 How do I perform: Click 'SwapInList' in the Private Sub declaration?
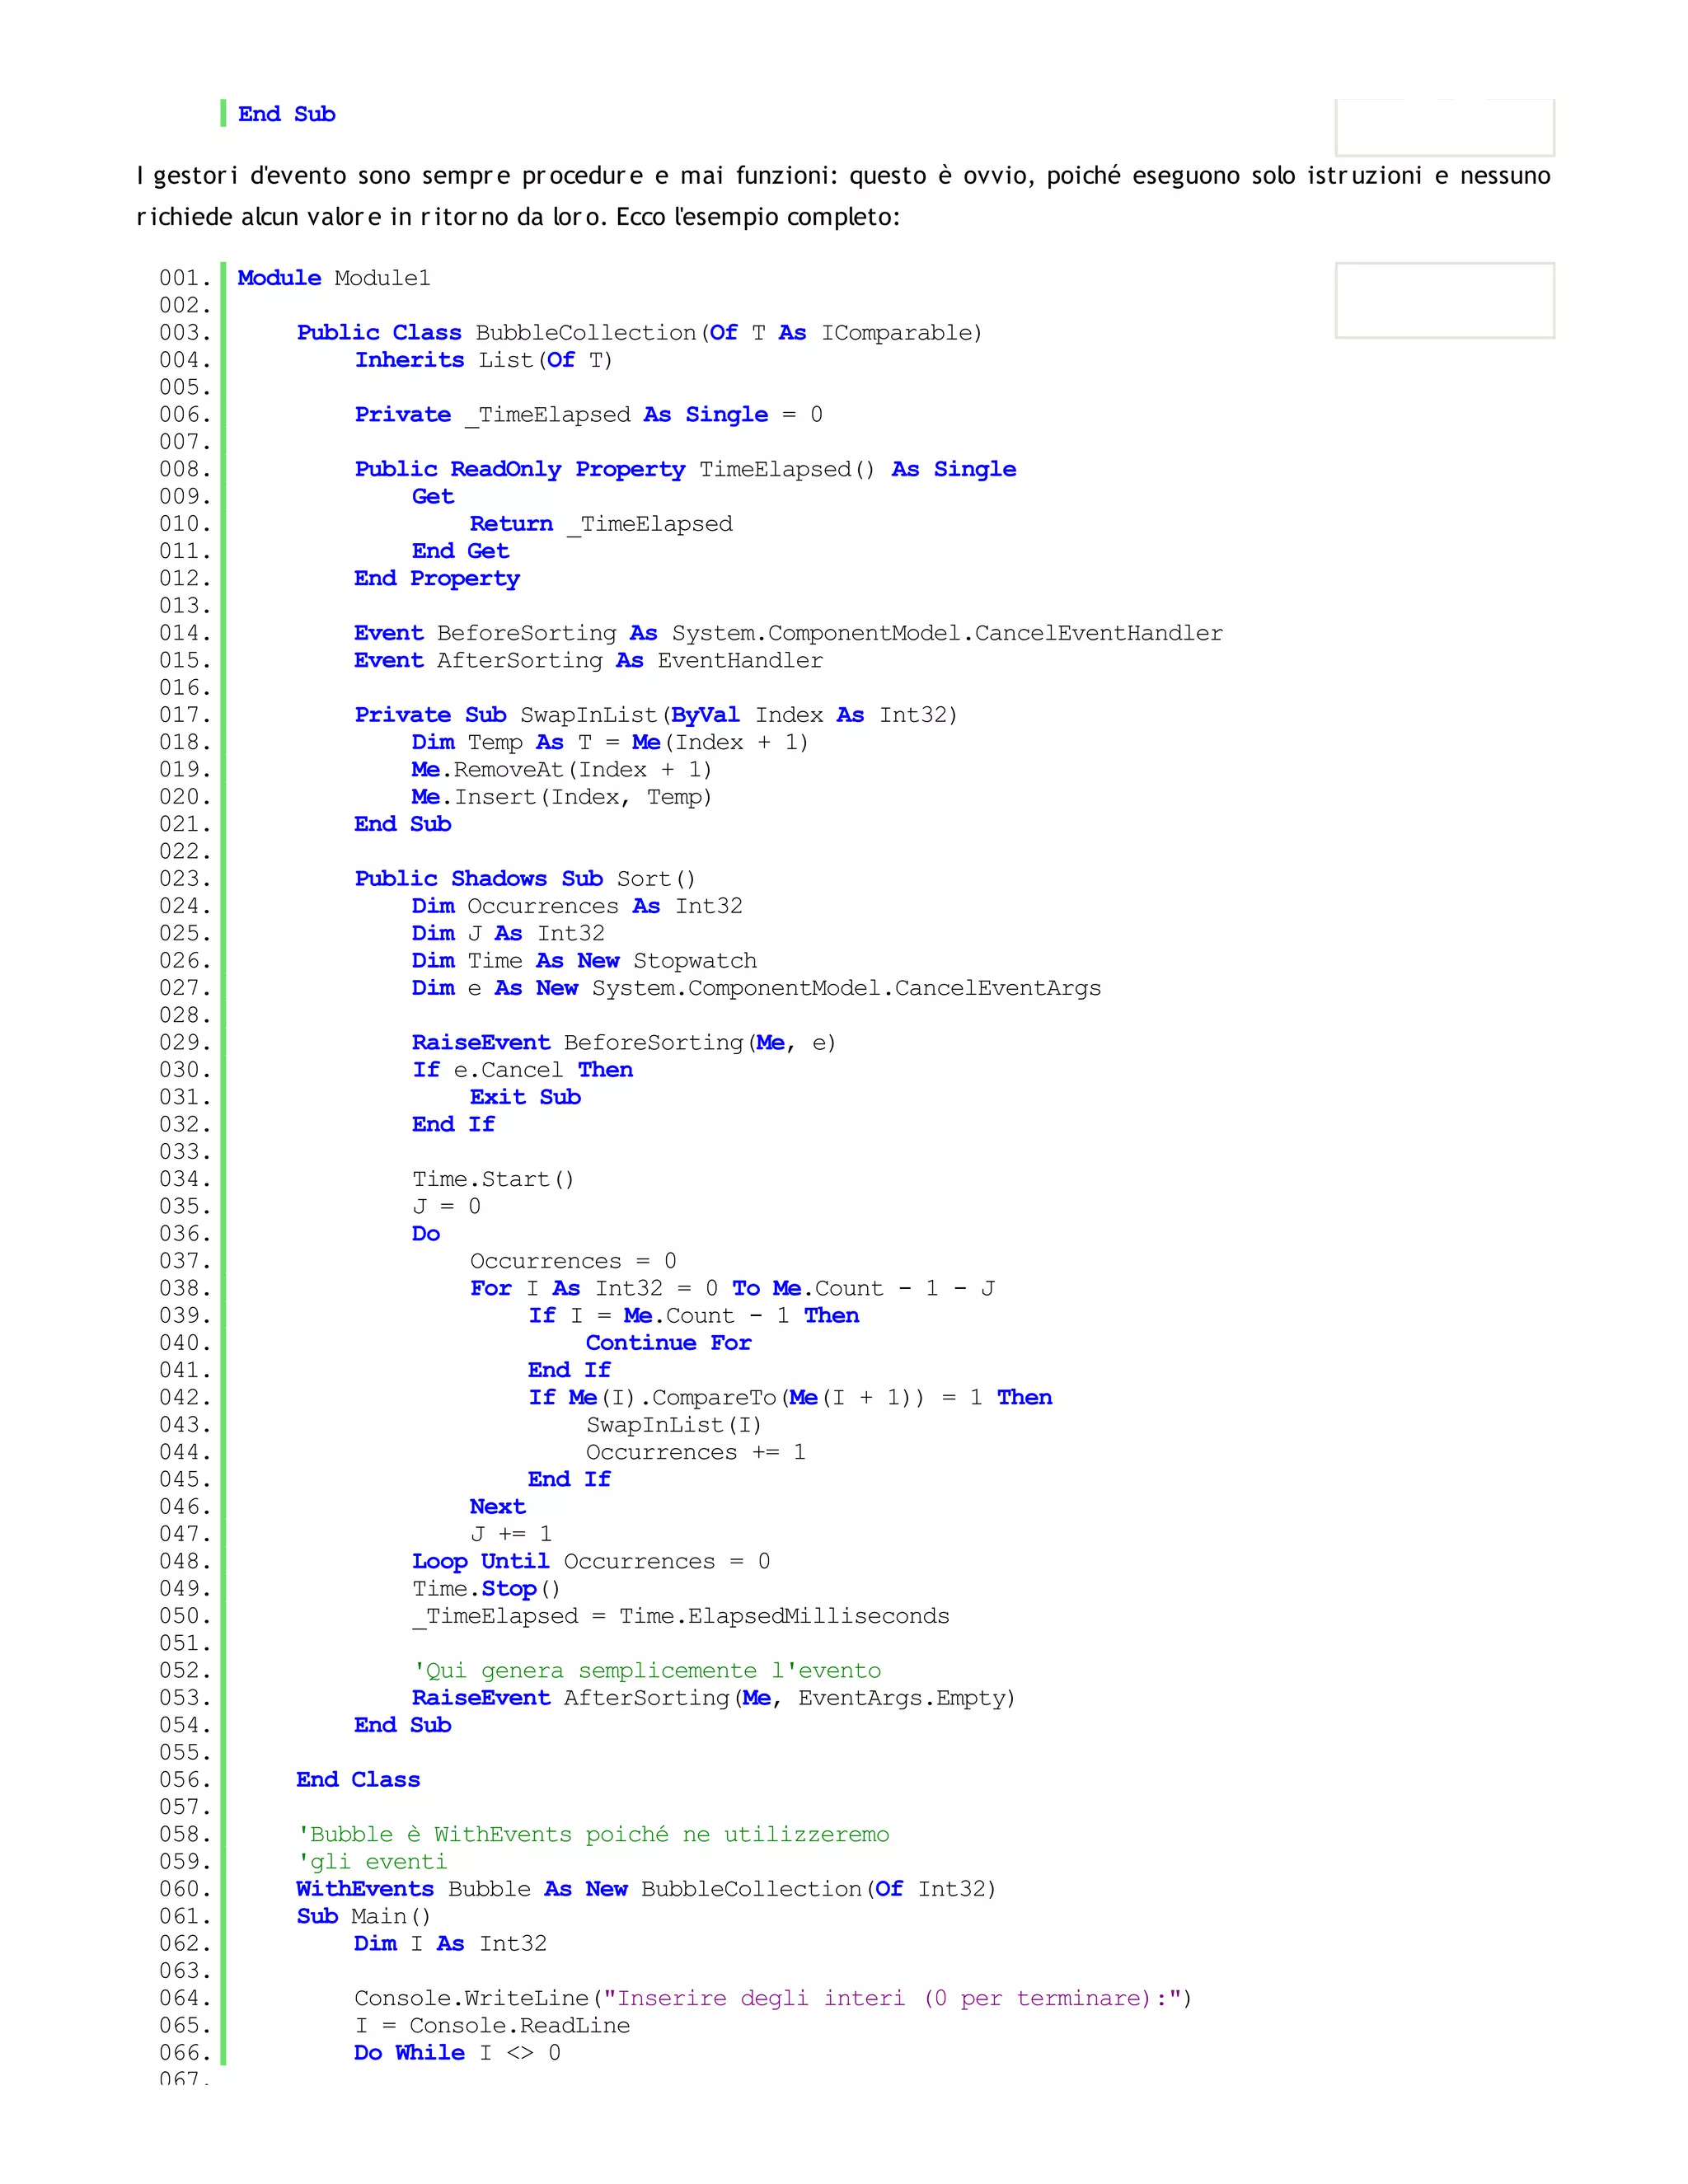[x=588, y=715]
